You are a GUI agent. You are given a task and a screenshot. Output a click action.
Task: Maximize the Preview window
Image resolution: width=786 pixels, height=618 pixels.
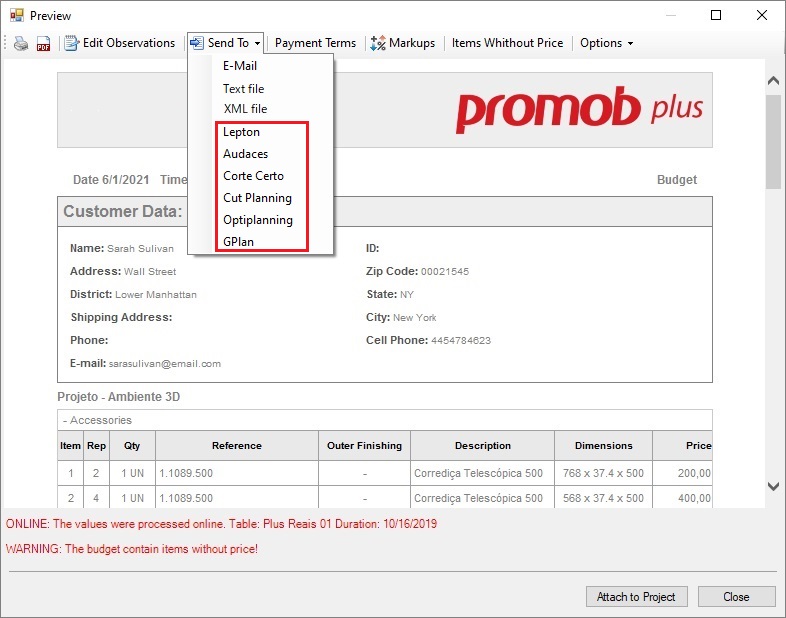coord(716,15)
